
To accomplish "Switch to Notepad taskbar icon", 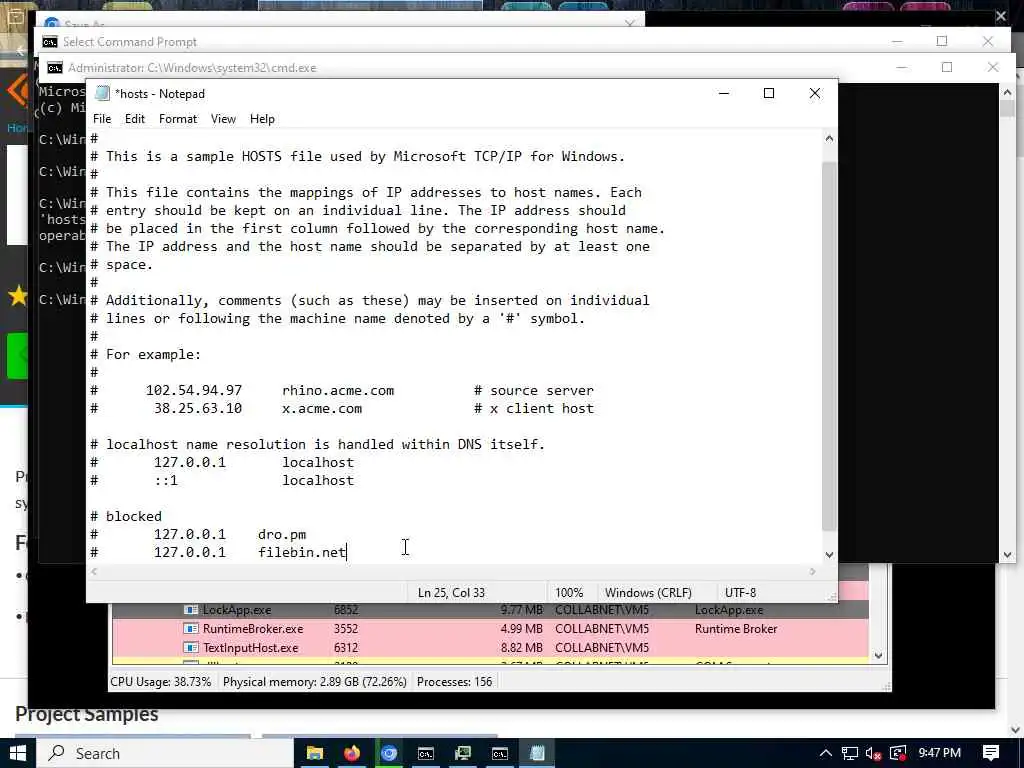I will tap(537, 753).
